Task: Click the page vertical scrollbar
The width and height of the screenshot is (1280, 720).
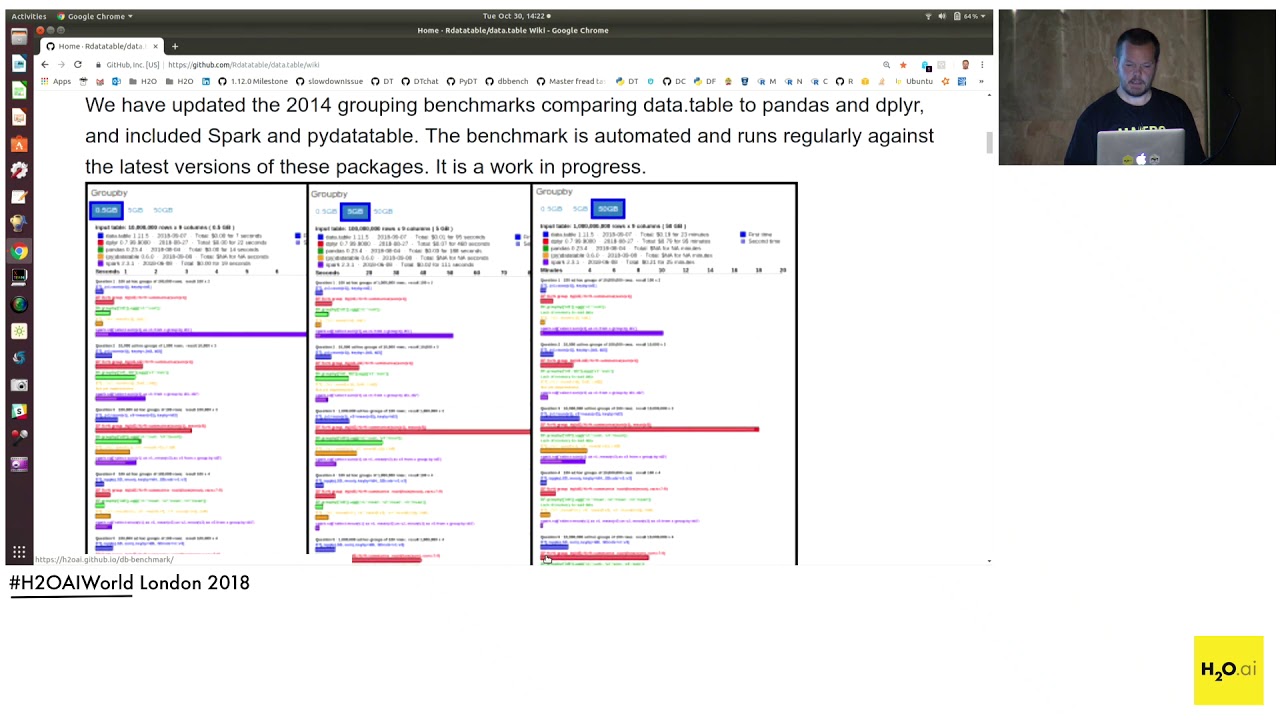Action: (x=989, y=143)
